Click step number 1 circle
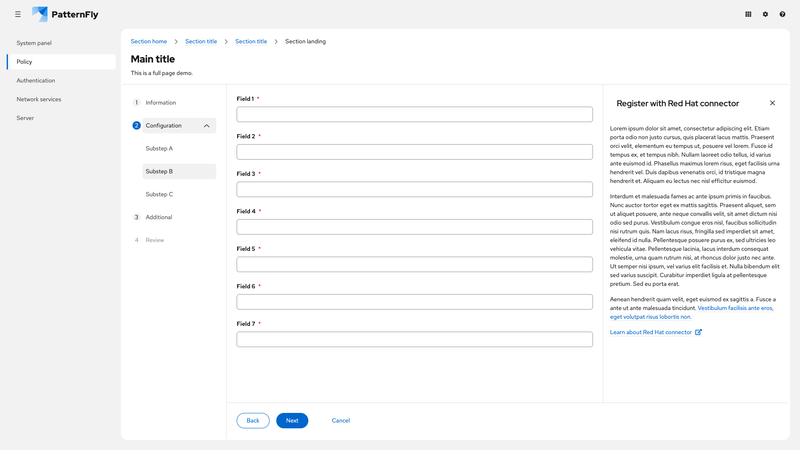800x450 pixels. click(136, 103)
